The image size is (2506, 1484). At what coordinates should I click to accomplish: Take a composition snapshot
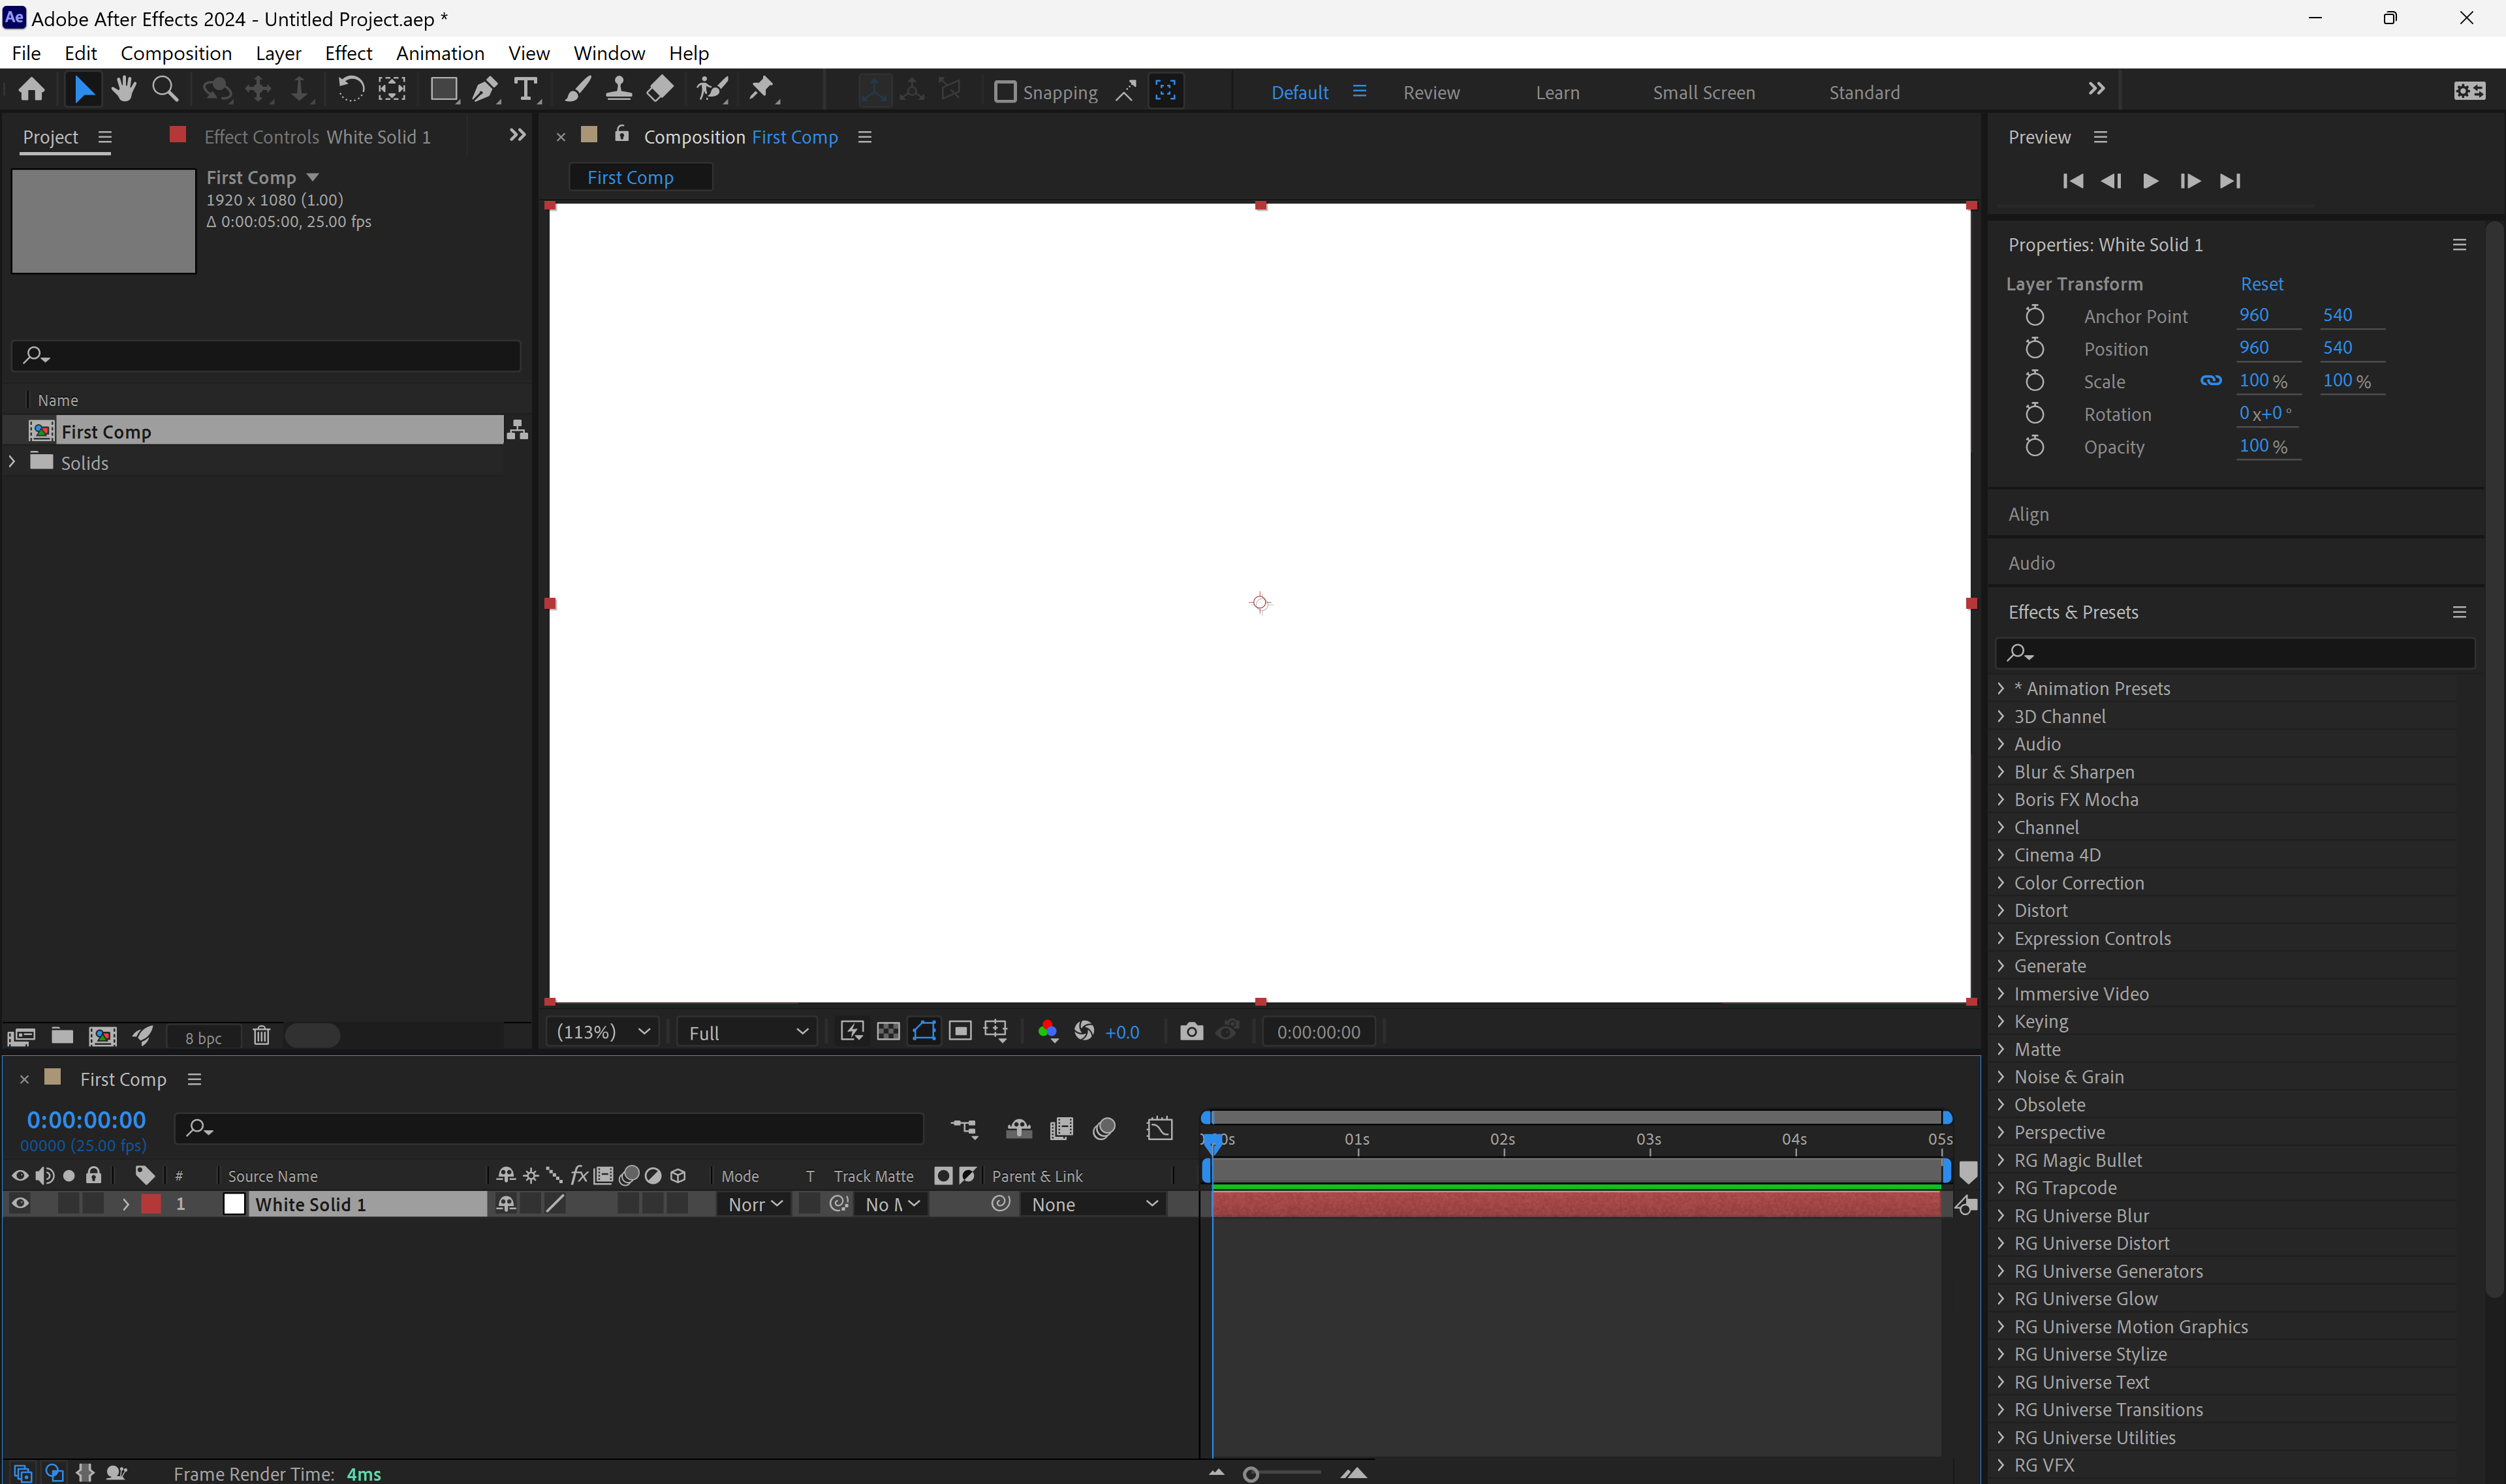[1190, 1031]
